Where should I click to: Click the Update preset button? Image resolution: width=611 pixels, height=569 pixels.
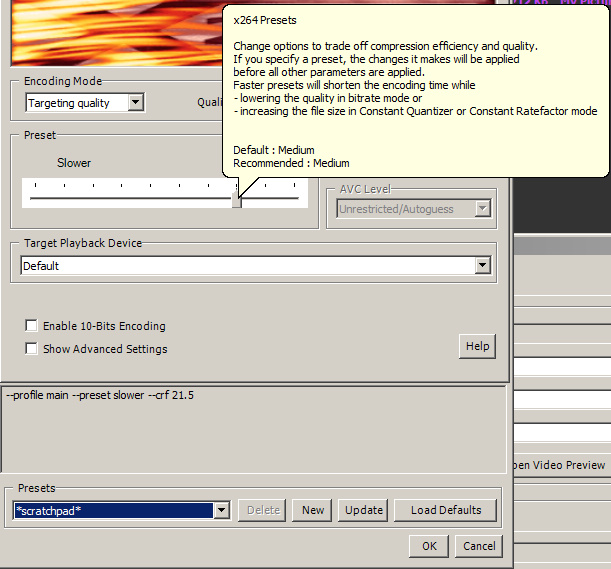[363, 510]
